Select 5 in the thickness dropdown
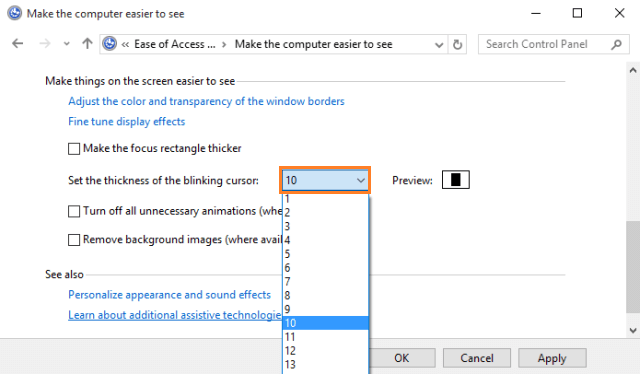 pos(325,254)
